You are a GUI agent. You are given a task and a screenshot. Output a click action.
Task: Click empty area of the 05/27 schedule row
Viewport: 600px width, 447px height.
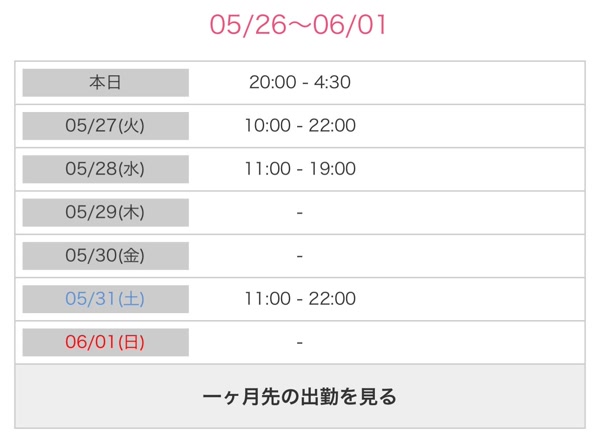[x=467, y=126]
